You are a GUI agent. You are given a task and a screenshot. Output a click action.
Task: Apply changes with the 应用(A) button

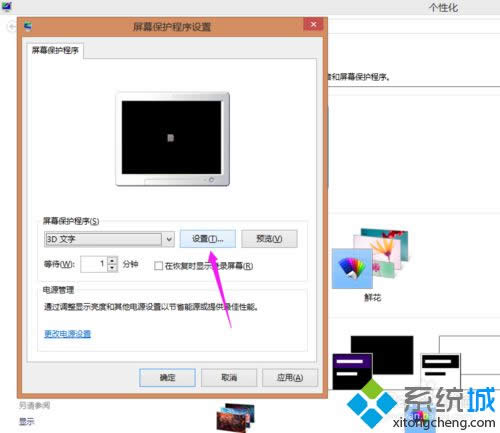click(x=290, y=377)
